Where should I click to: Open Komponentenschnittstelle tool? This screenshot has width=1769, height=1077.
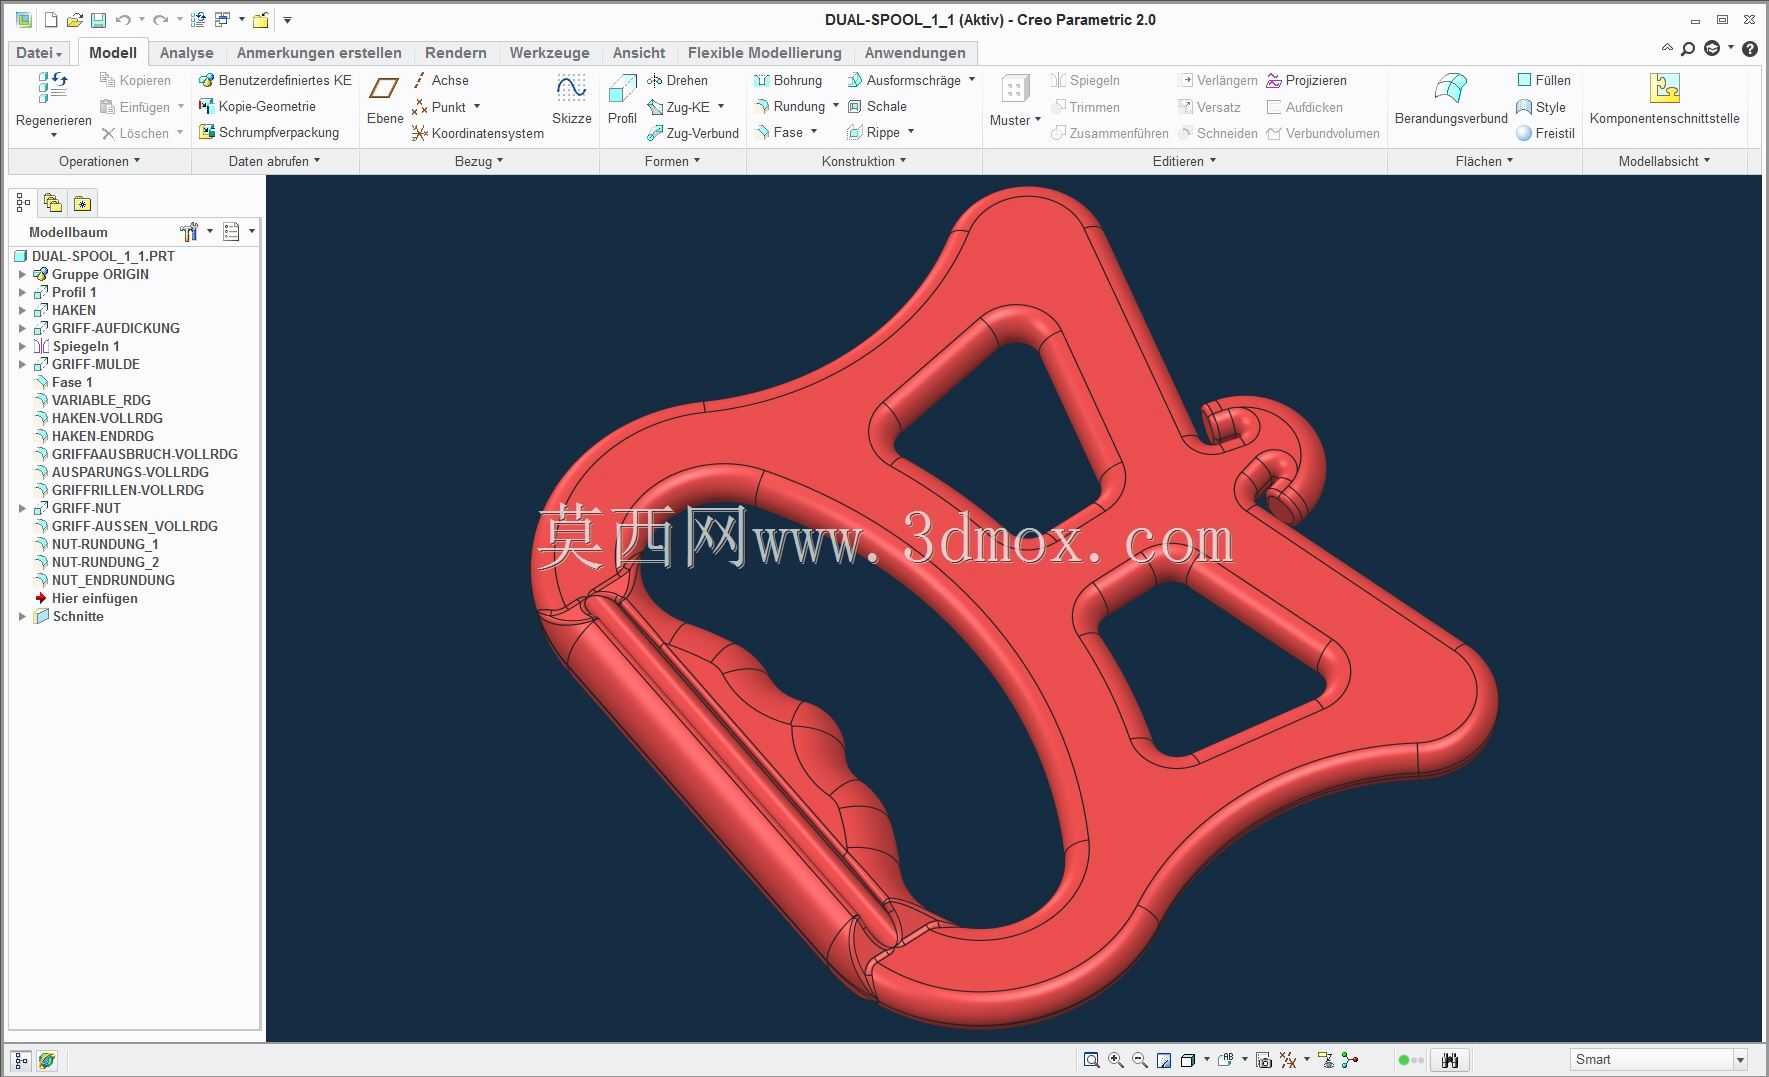click(x=1665, y=100)
